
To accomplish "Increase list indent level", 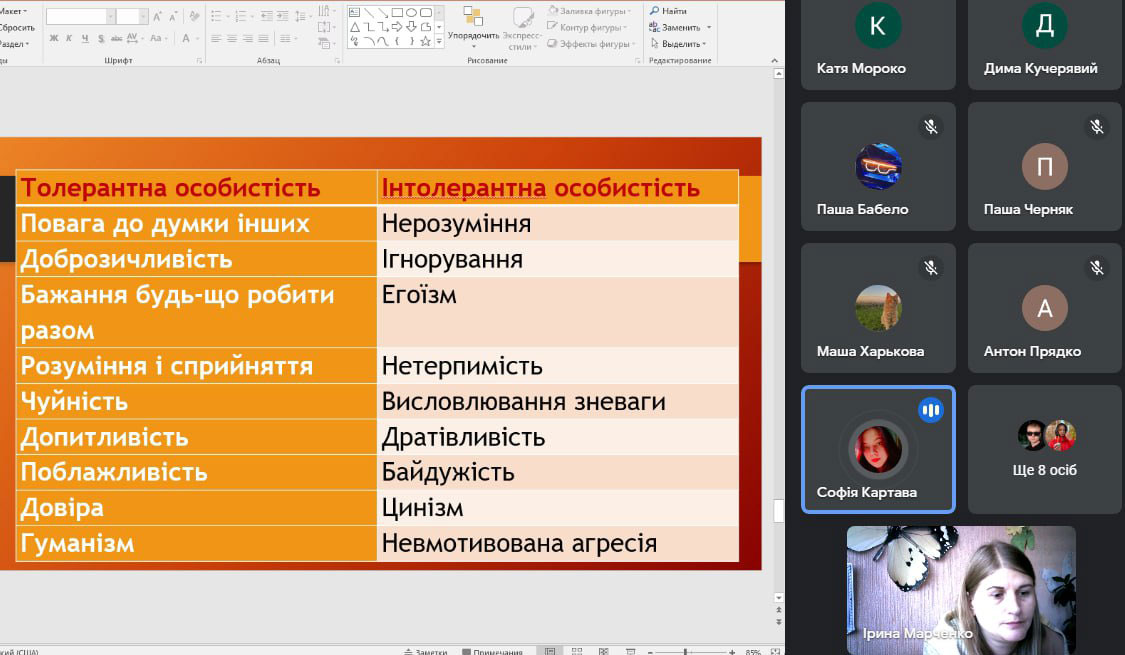I will pyautogui.click(x=283, y=17).
